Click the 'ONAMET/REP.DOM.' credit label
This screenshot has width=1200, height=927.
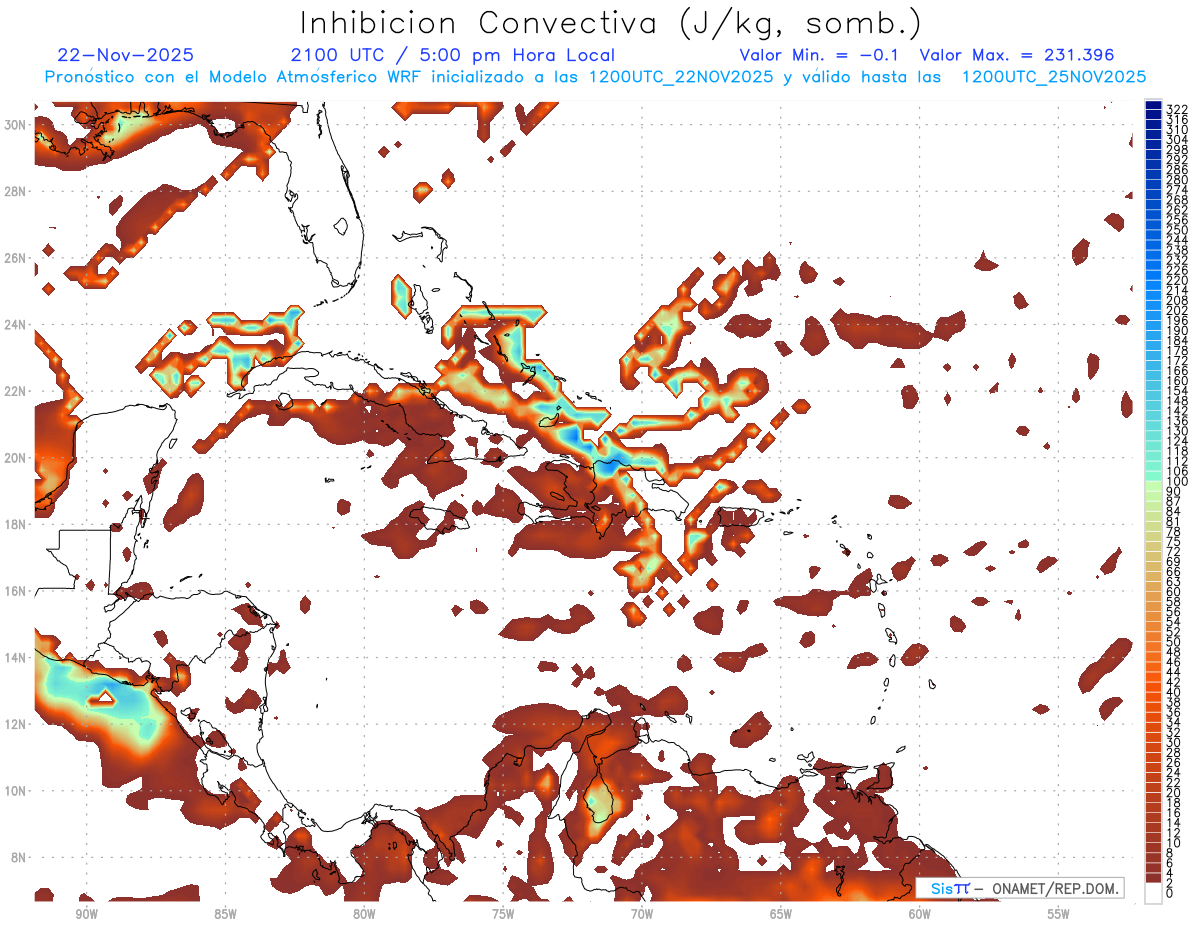pyautogui.click(x=1055, y=888)
